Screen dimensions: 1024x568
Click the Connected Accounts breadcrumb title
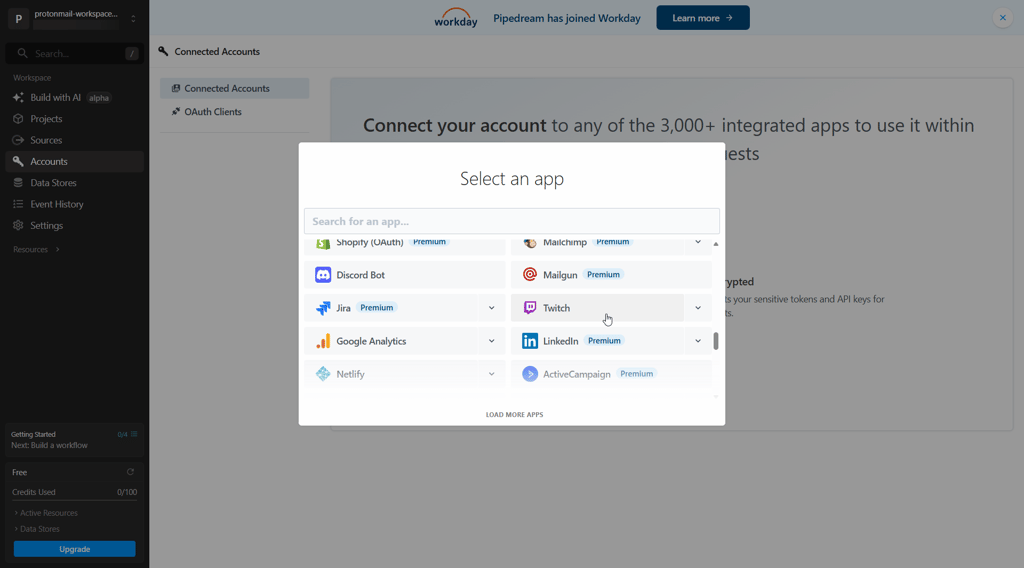click(217, 52)
